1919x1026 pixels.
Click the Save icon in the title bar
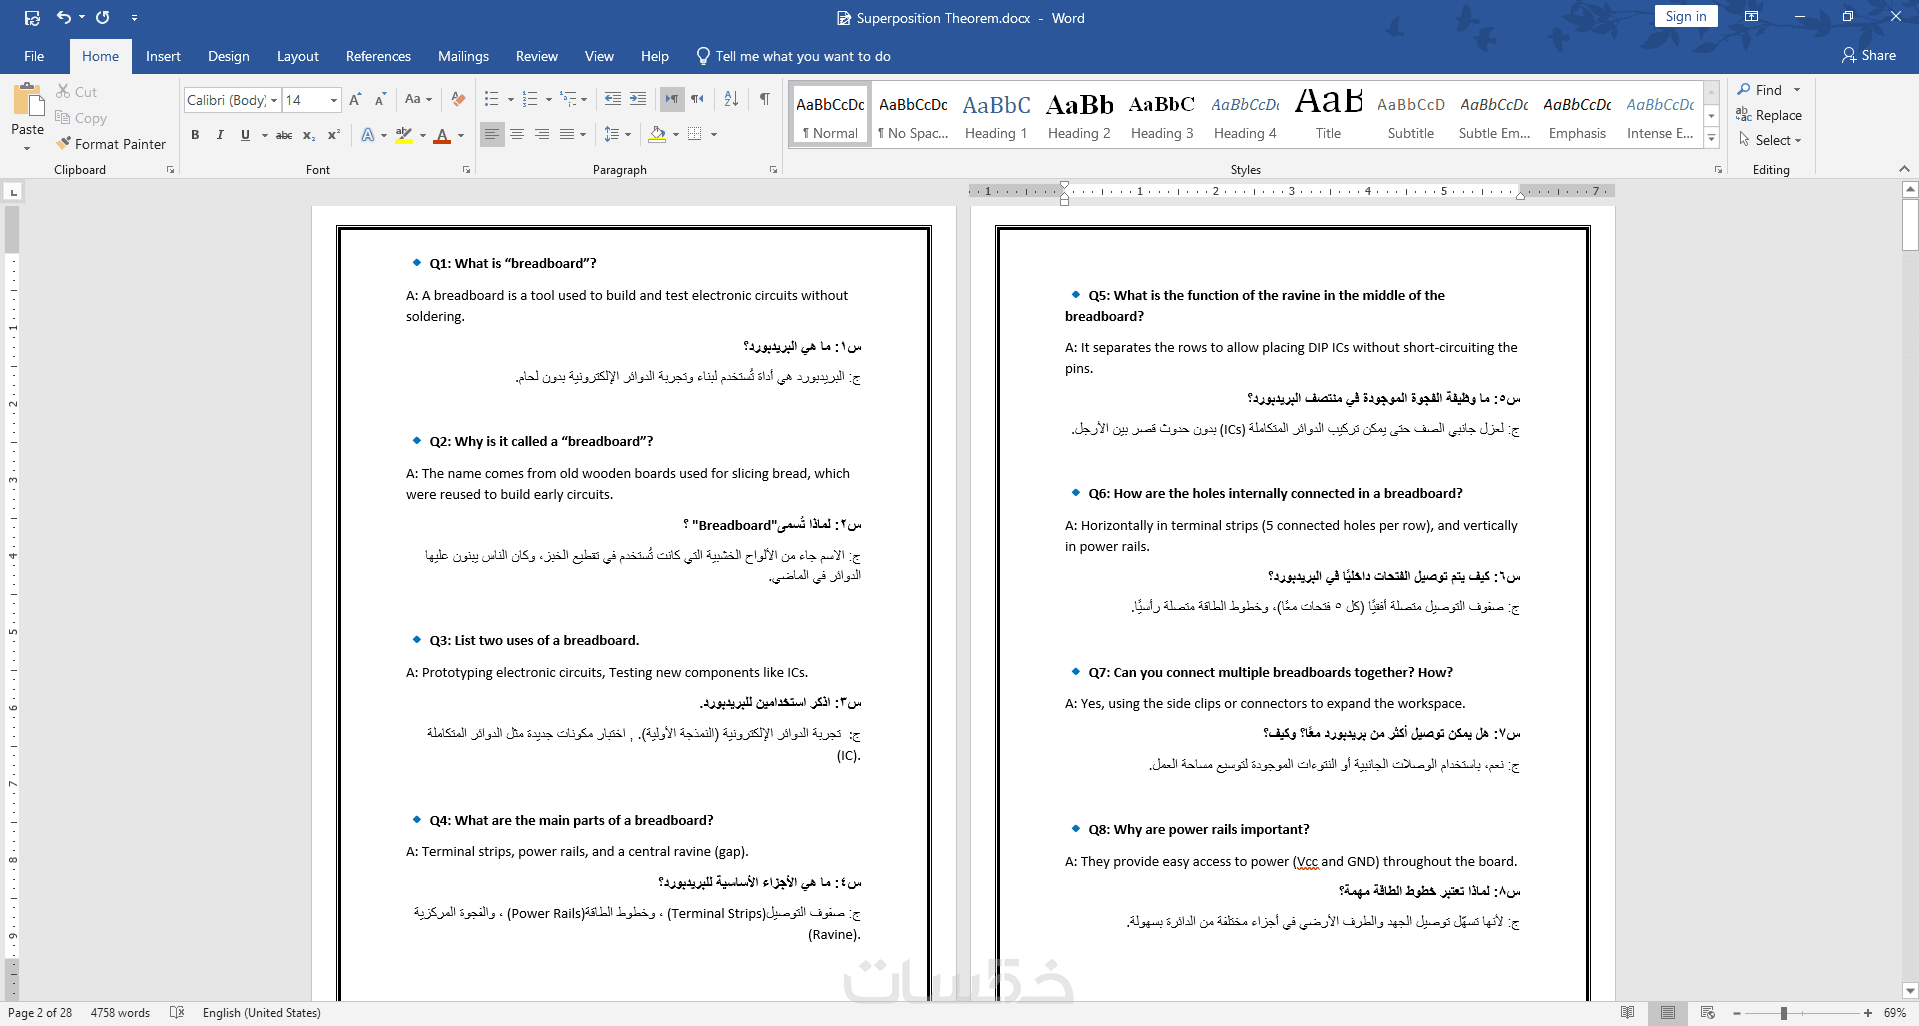point(32,17)
